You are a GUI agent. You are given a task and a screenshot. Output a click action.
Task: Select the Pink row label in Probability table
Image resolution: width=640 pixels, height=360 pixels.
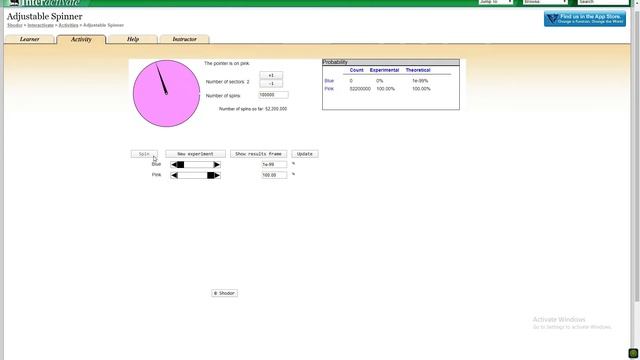(x=329, y=89)
